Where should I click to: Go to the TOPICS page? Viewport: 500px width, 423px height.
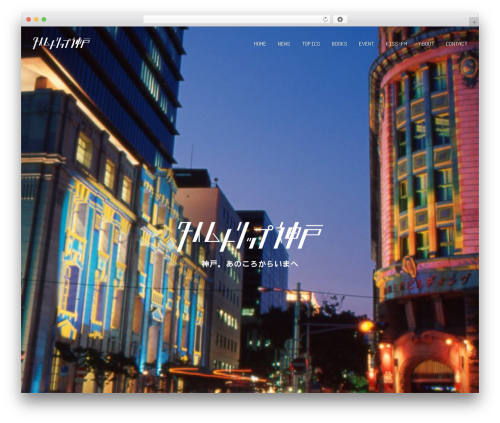(x=311, y=44)
